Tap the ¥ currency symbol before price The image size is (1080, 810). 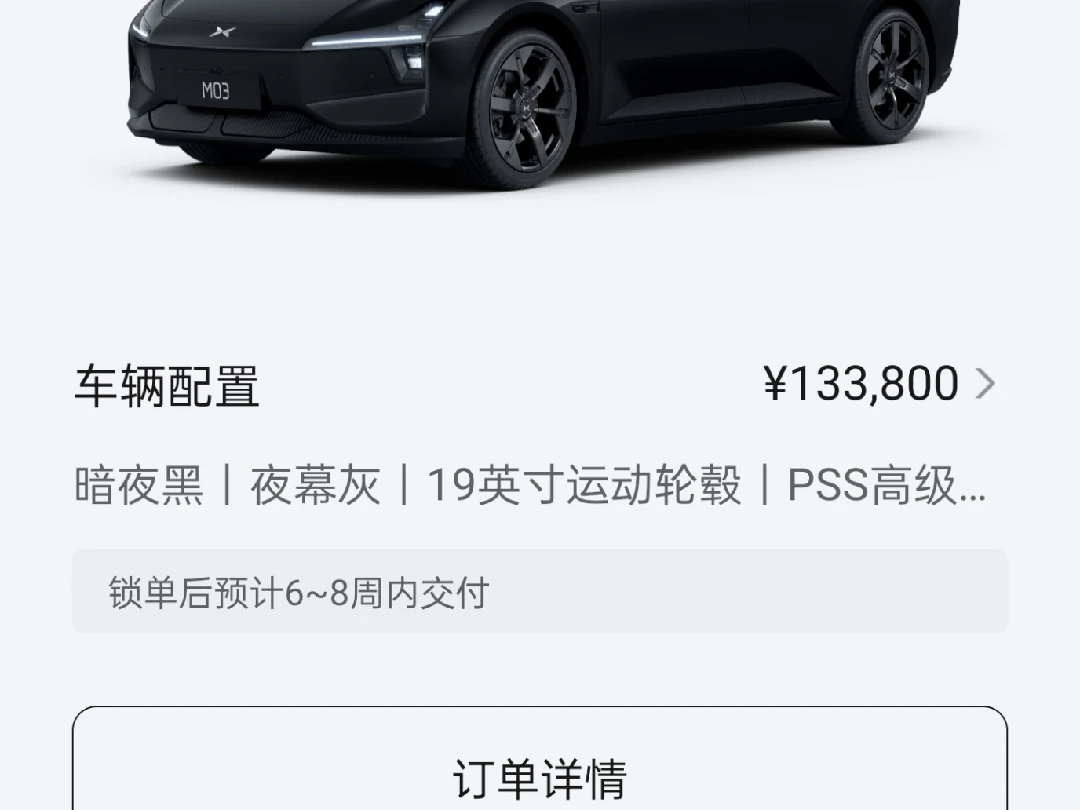click(x=776, y=384)
